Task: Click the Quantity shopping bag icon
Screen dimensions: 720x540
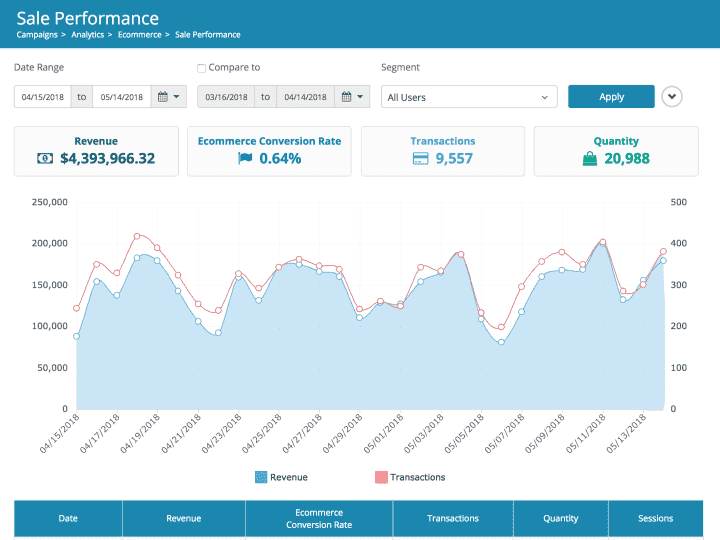Action: coord(591,158)
